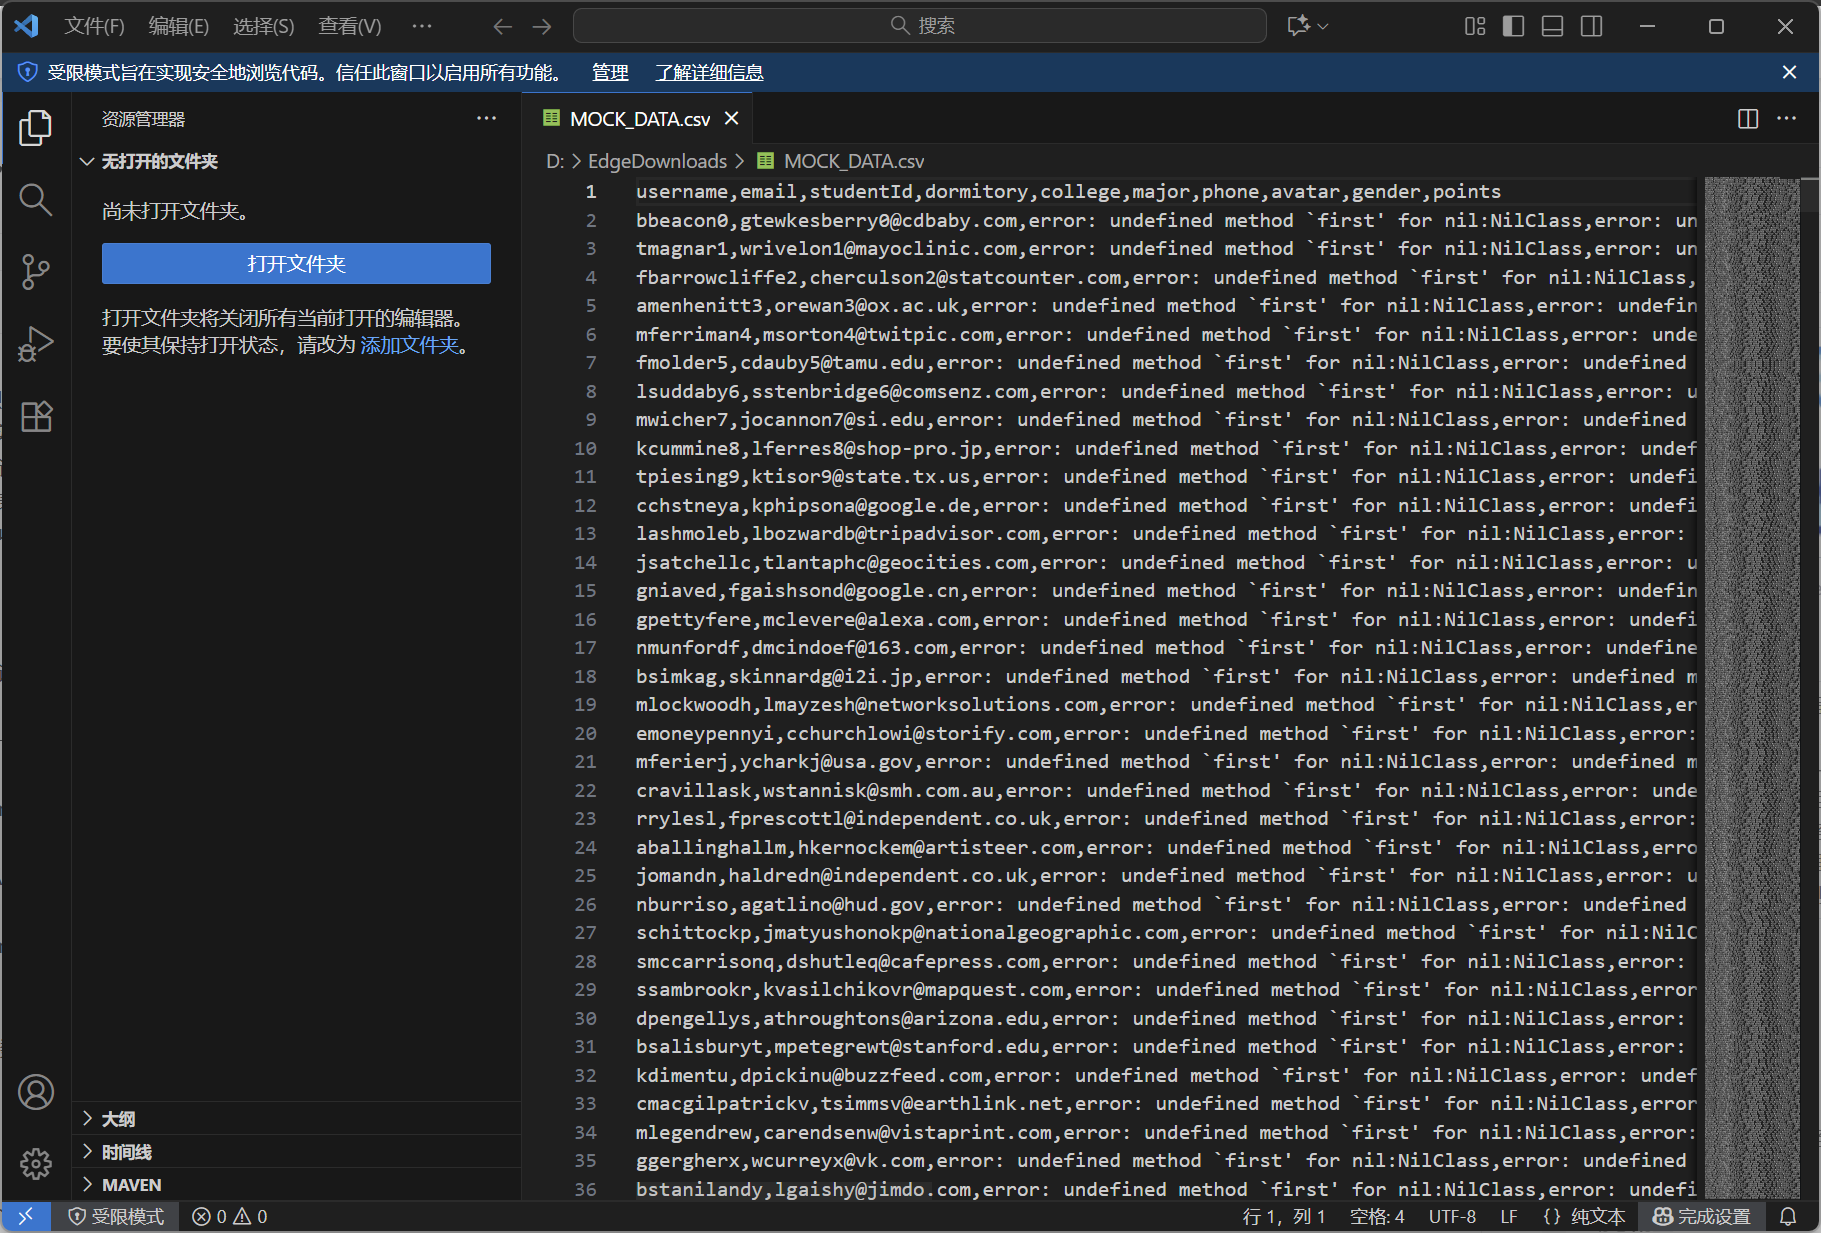Click MOCK_DATA.csv in the breadcrumb

(x=853, y=161)
